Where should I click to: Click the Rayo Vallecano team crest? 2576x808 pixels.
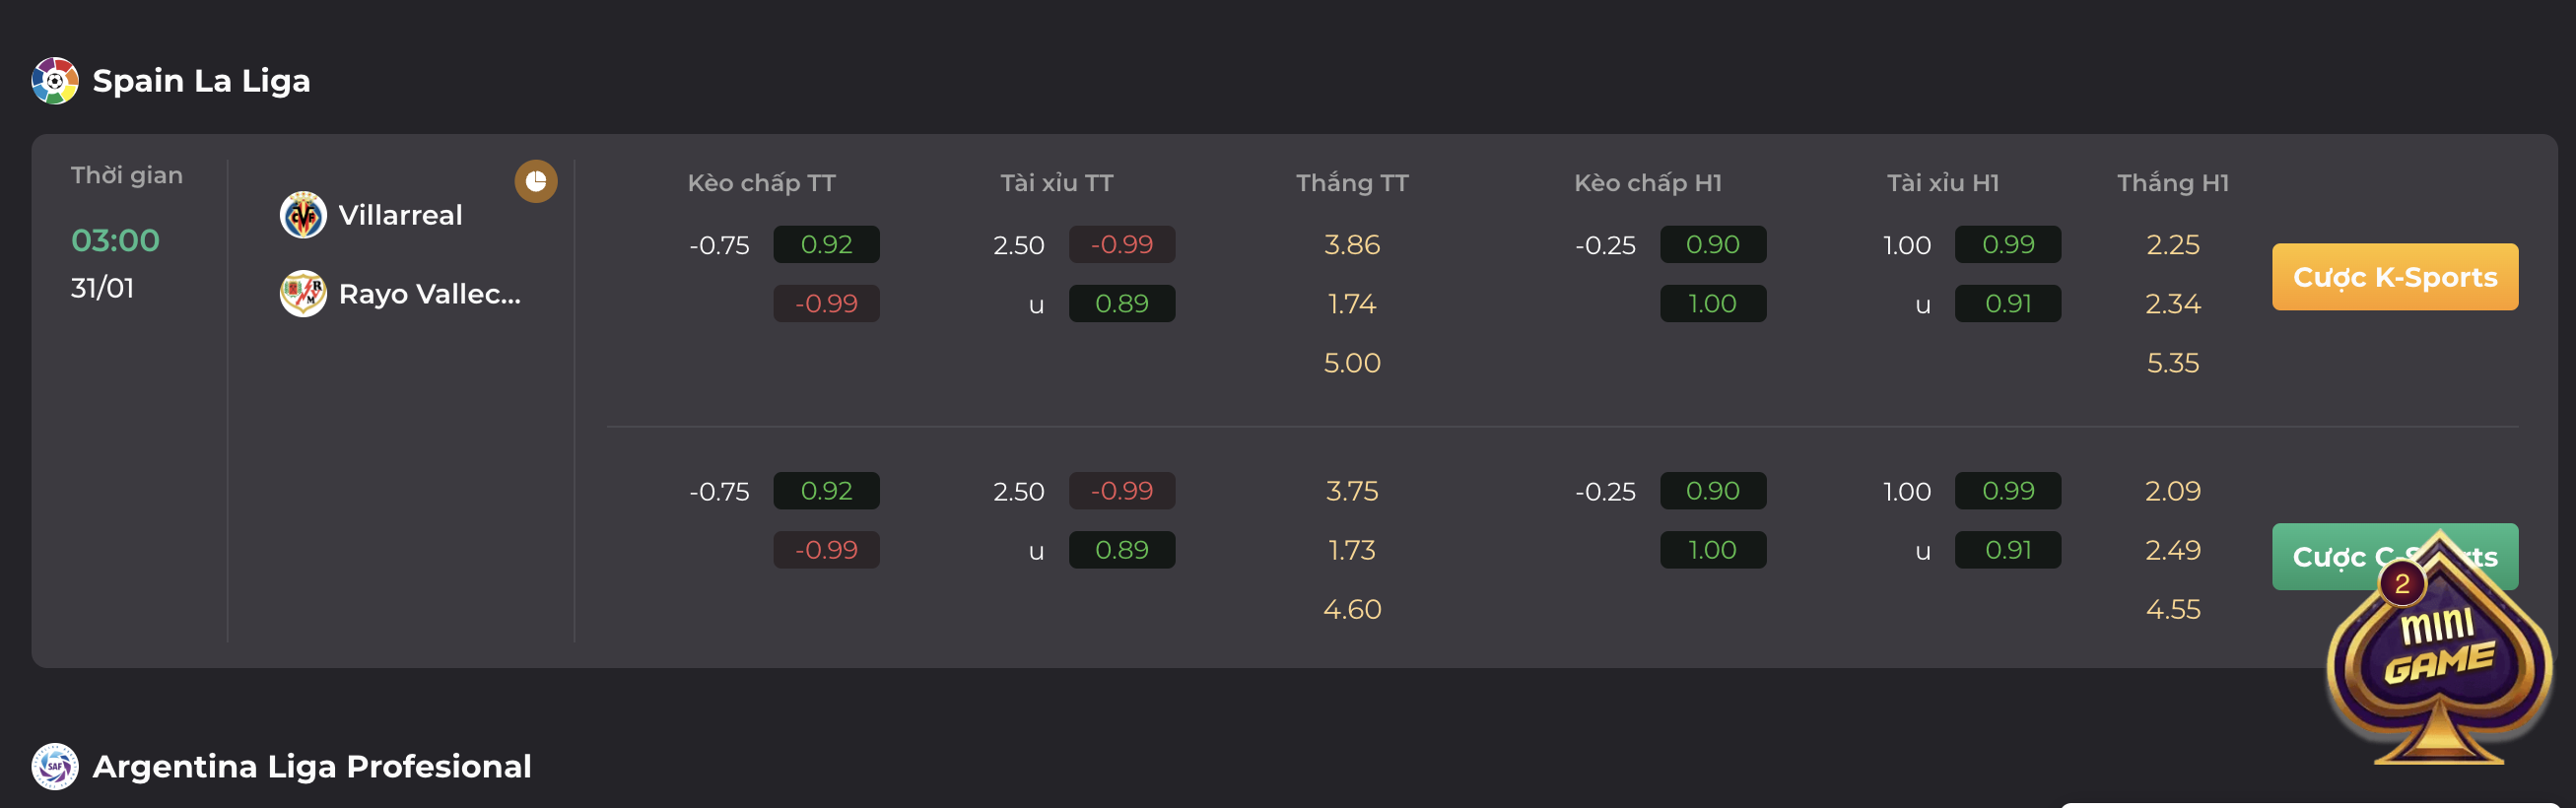303,294
